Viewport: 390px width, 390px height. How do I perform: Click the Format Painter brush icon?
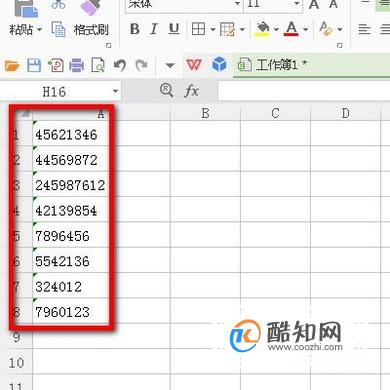click(90, 7)
